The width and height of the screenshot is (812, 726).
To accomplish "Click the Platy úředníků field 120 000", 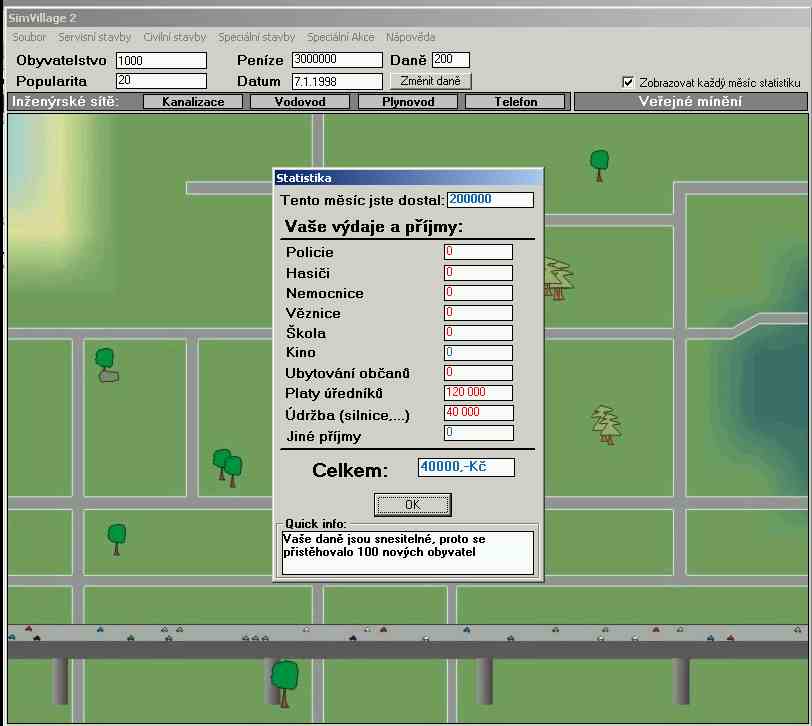I will (x=478, y=393).
